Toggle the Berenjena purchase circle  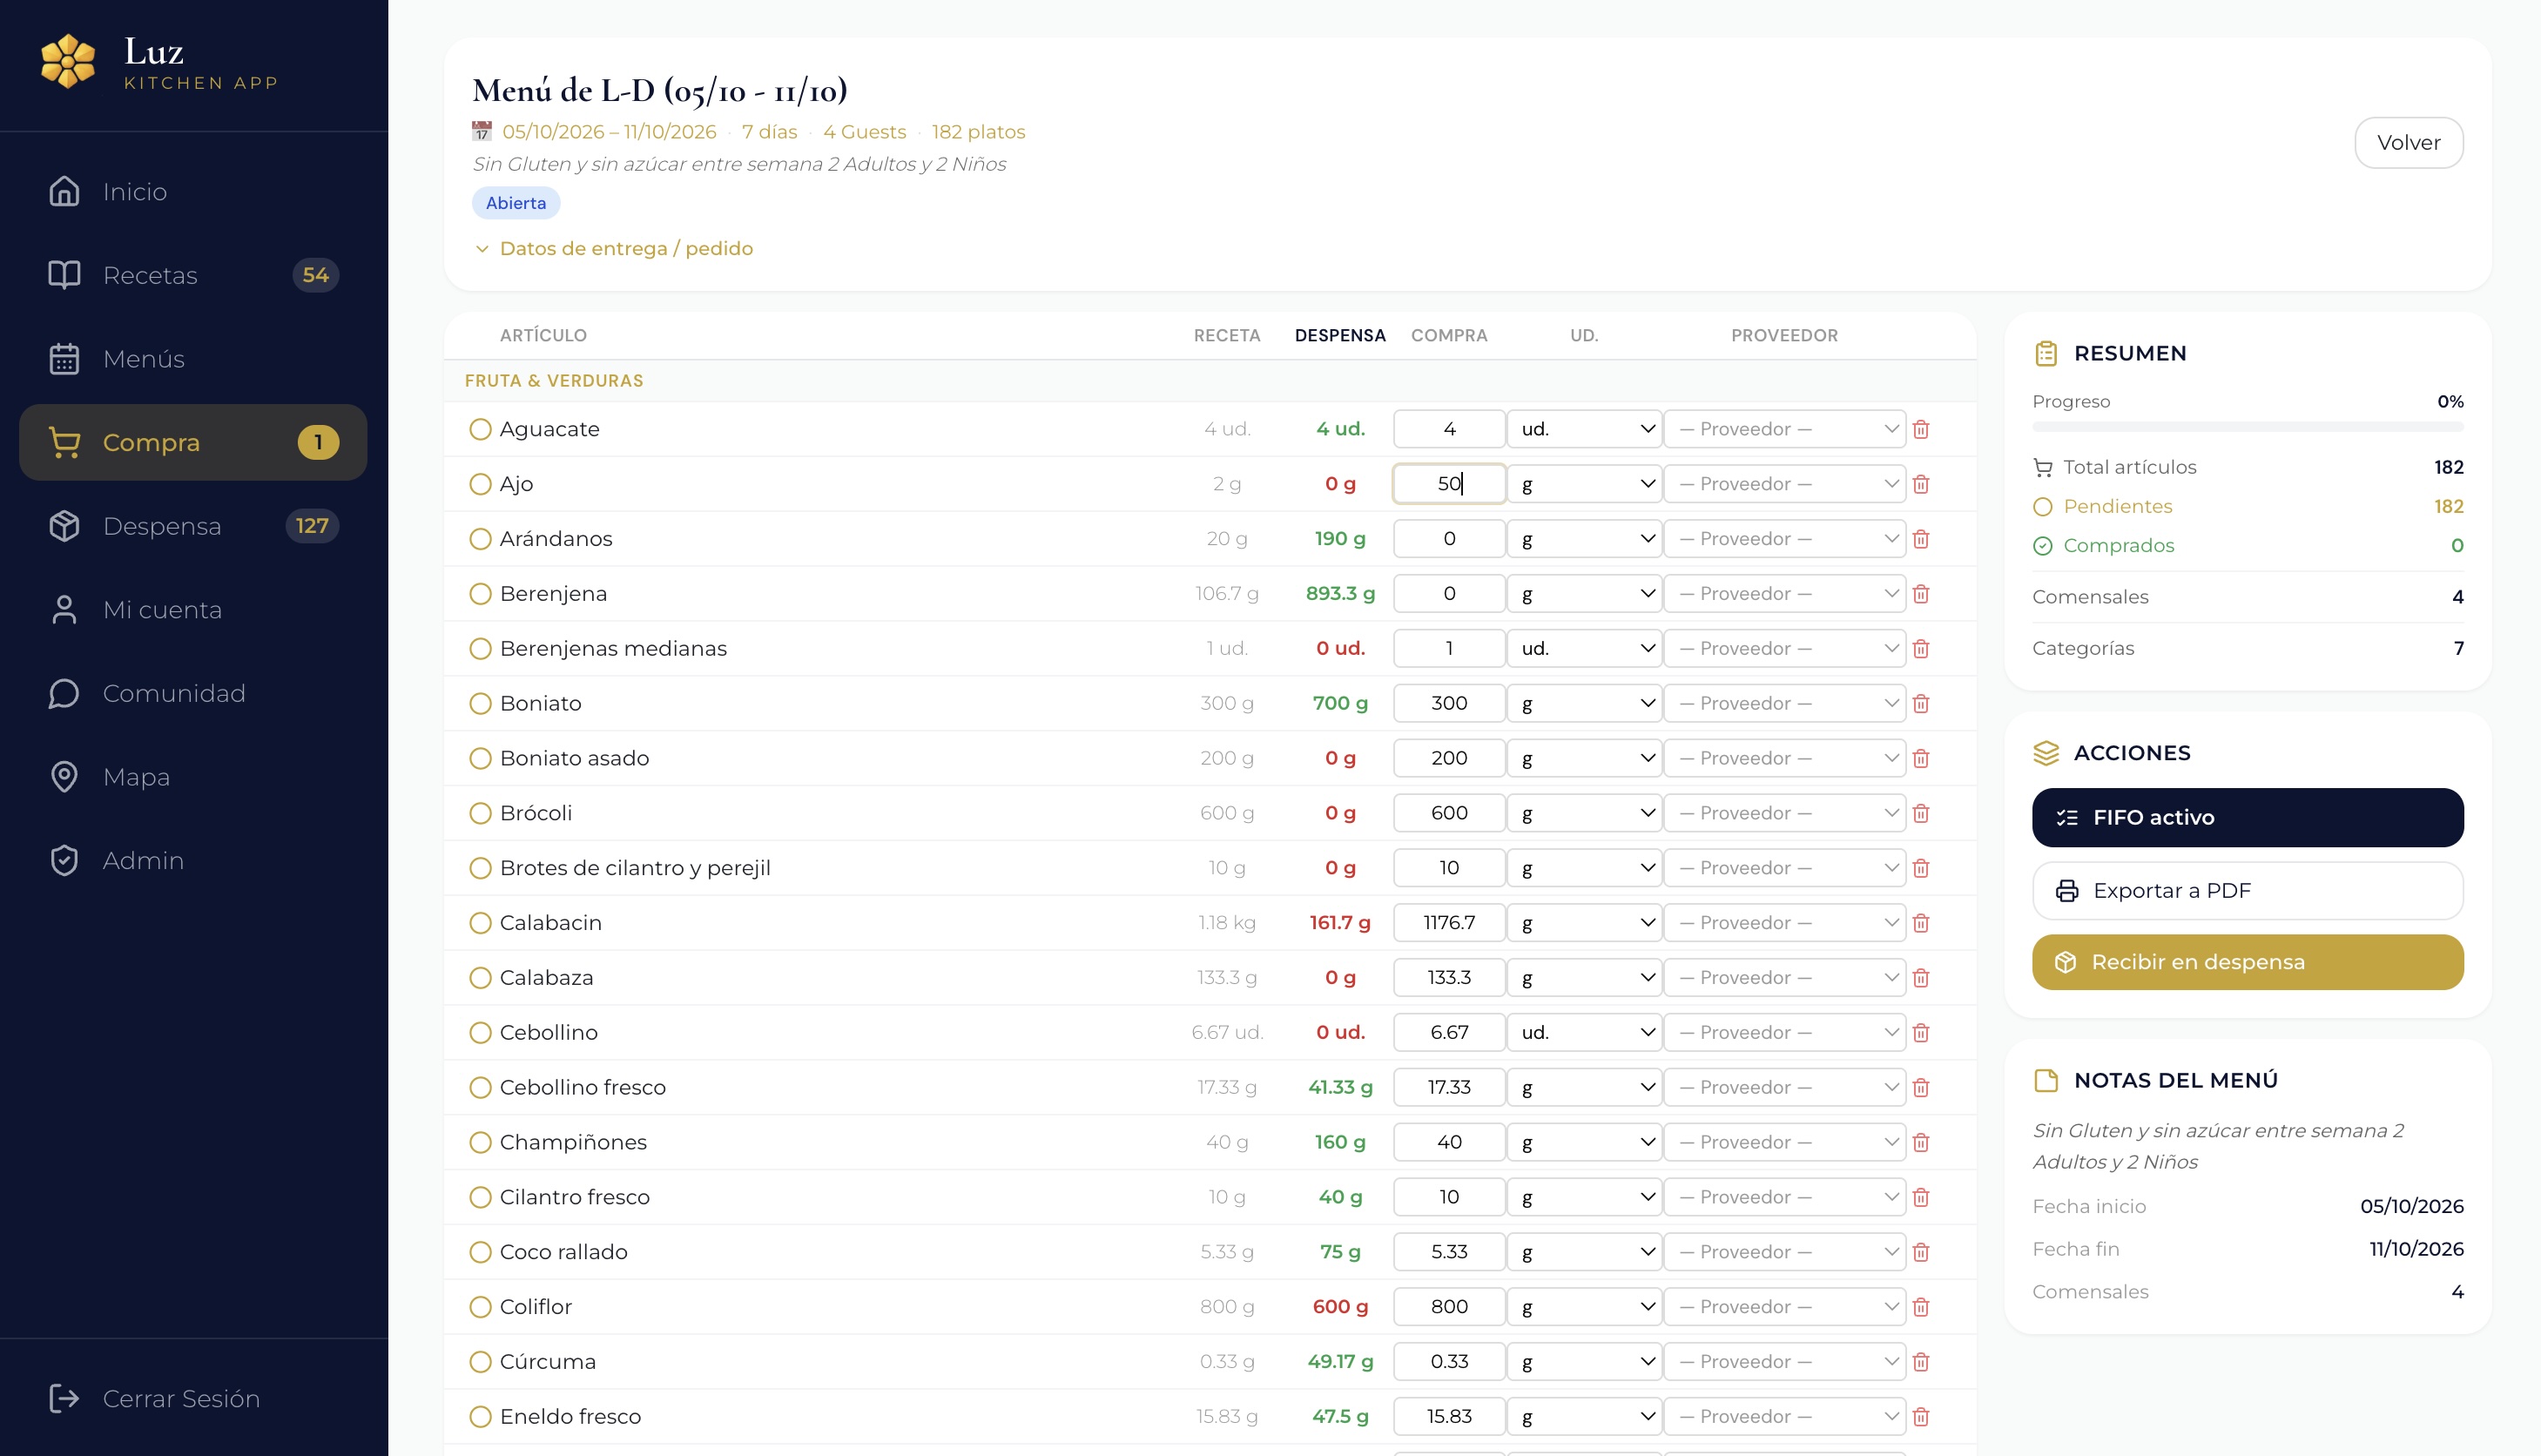[481, 594]
